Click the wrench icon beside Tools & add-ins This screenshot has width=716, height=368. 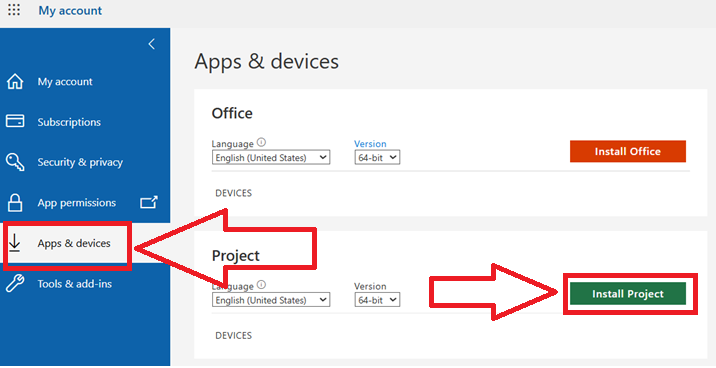click(15, 283)
